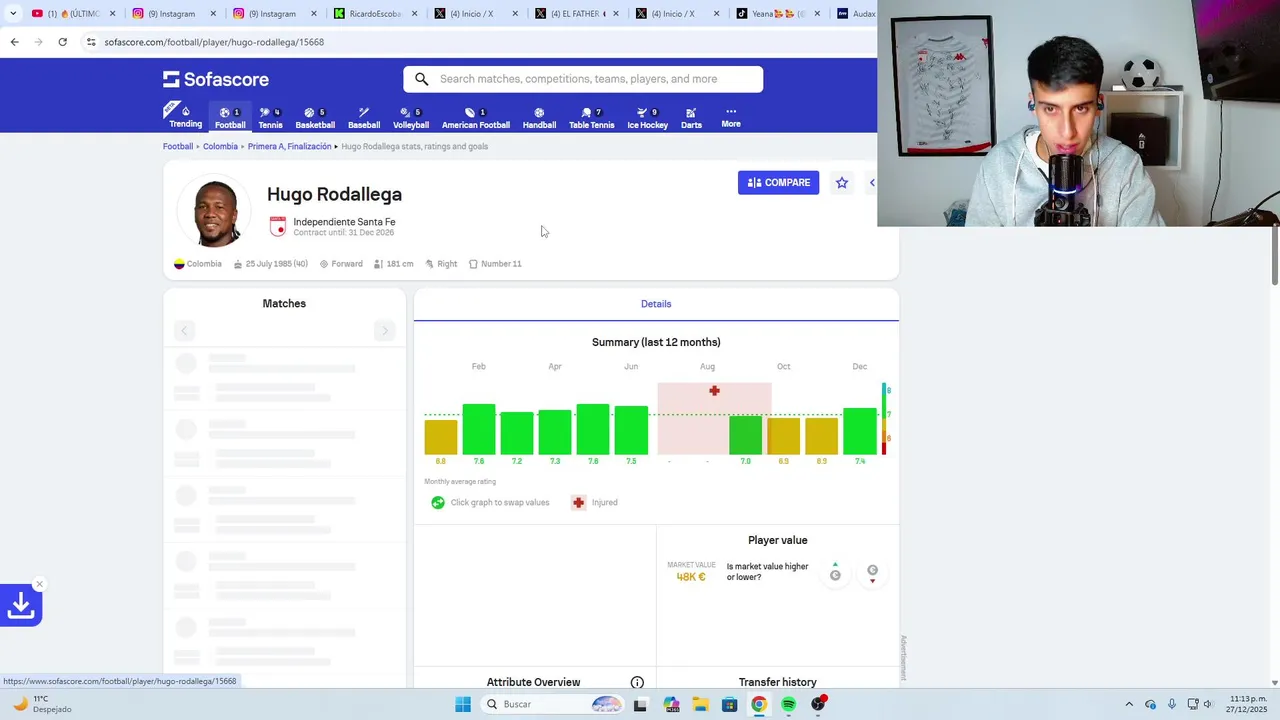The height and width of the screenshot is (720, 1280).
Task: Open the American Football section
Action: pyautogui.click(x=476, y=117)
